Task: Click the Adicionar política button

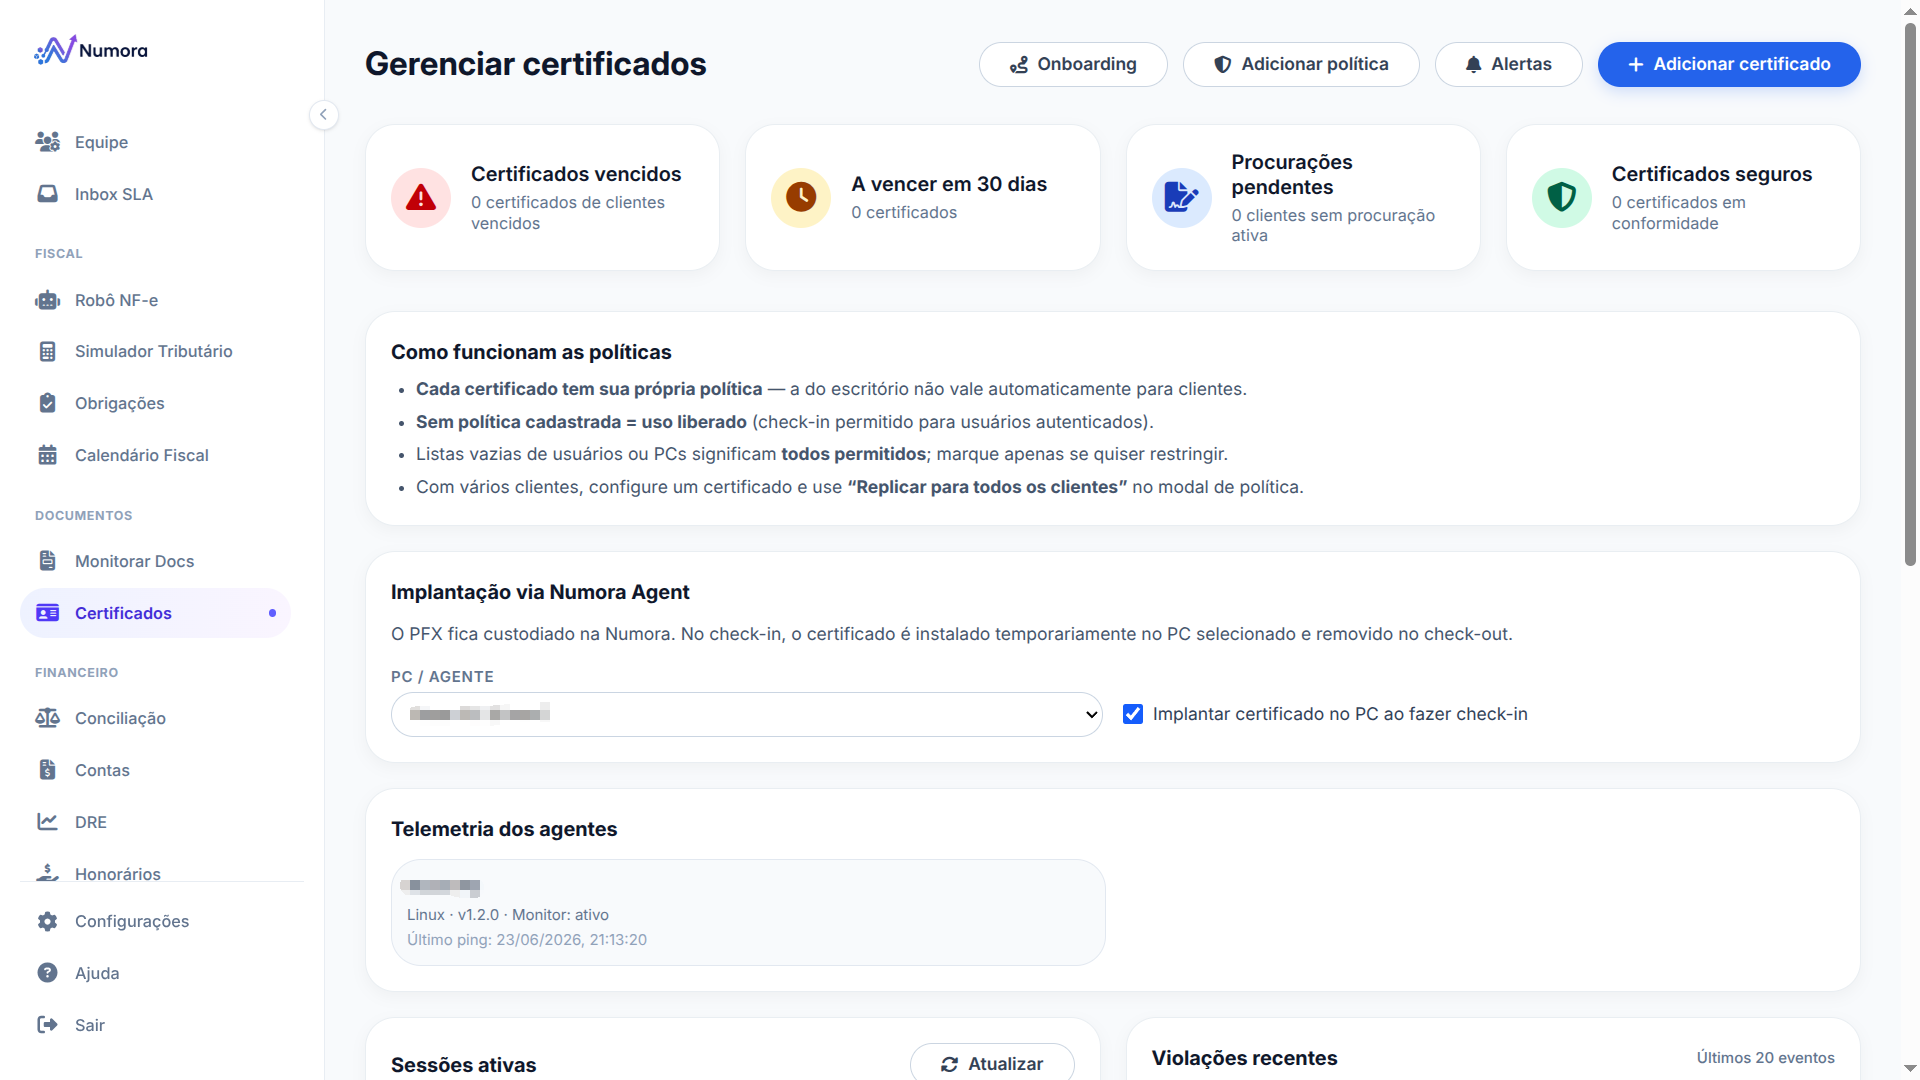Action: (1301, 64)
